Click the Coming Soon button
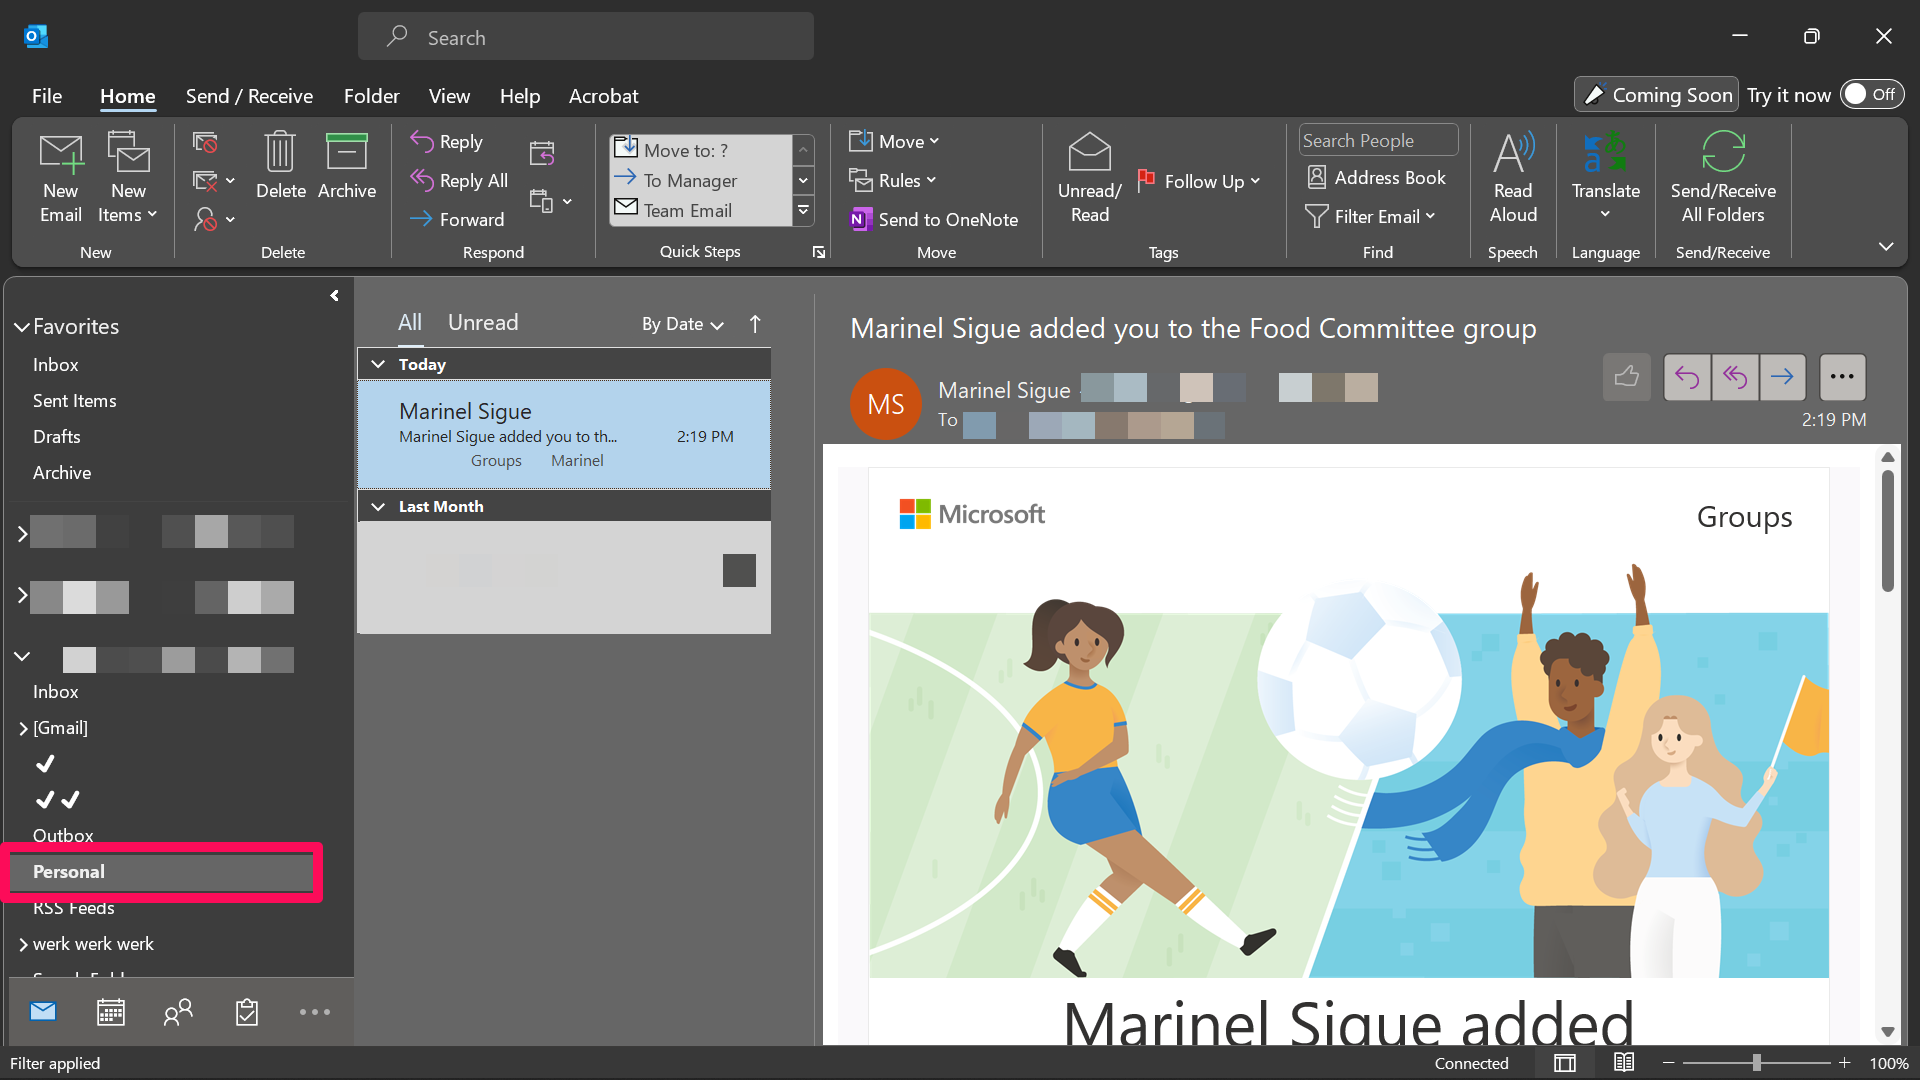This screenshot has width=1920, height=1080. [x=1656, y=95]
